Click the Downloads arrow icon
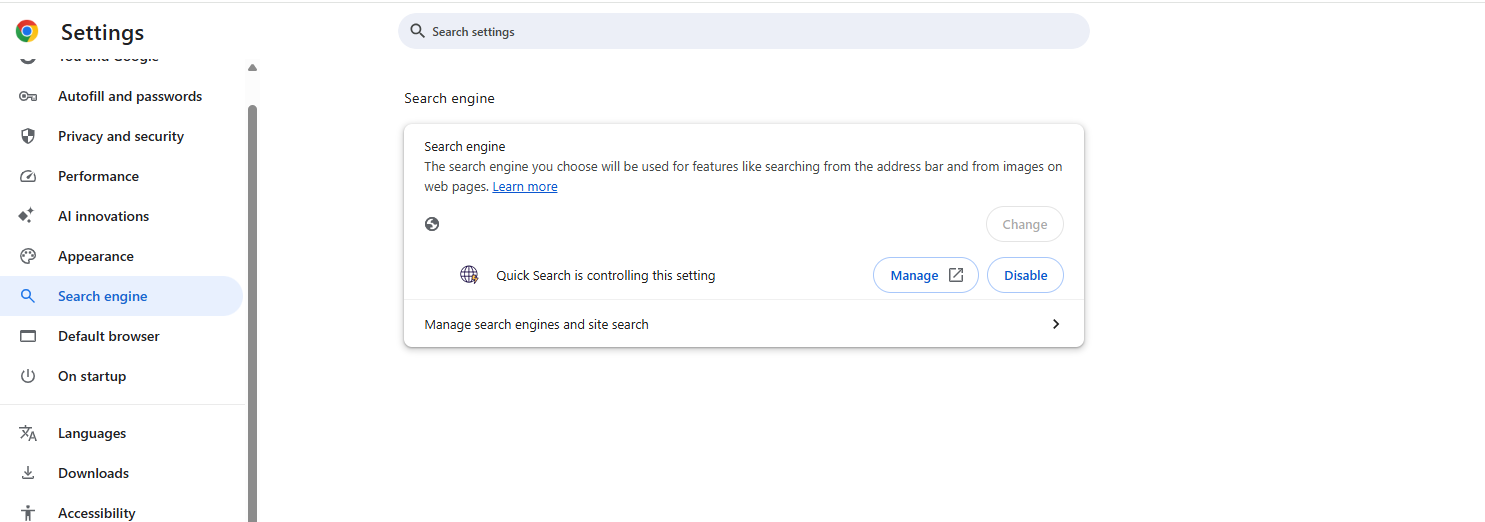1485x522 pixels. (28, 473)
